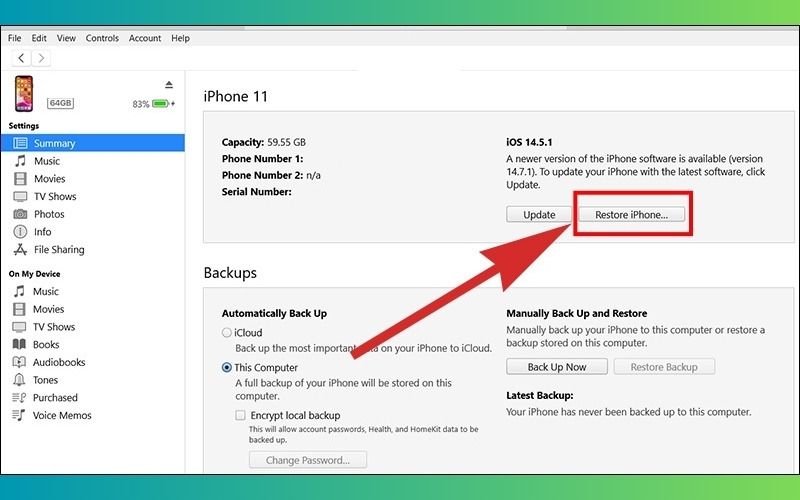Click the Update button

pos(539,215)
